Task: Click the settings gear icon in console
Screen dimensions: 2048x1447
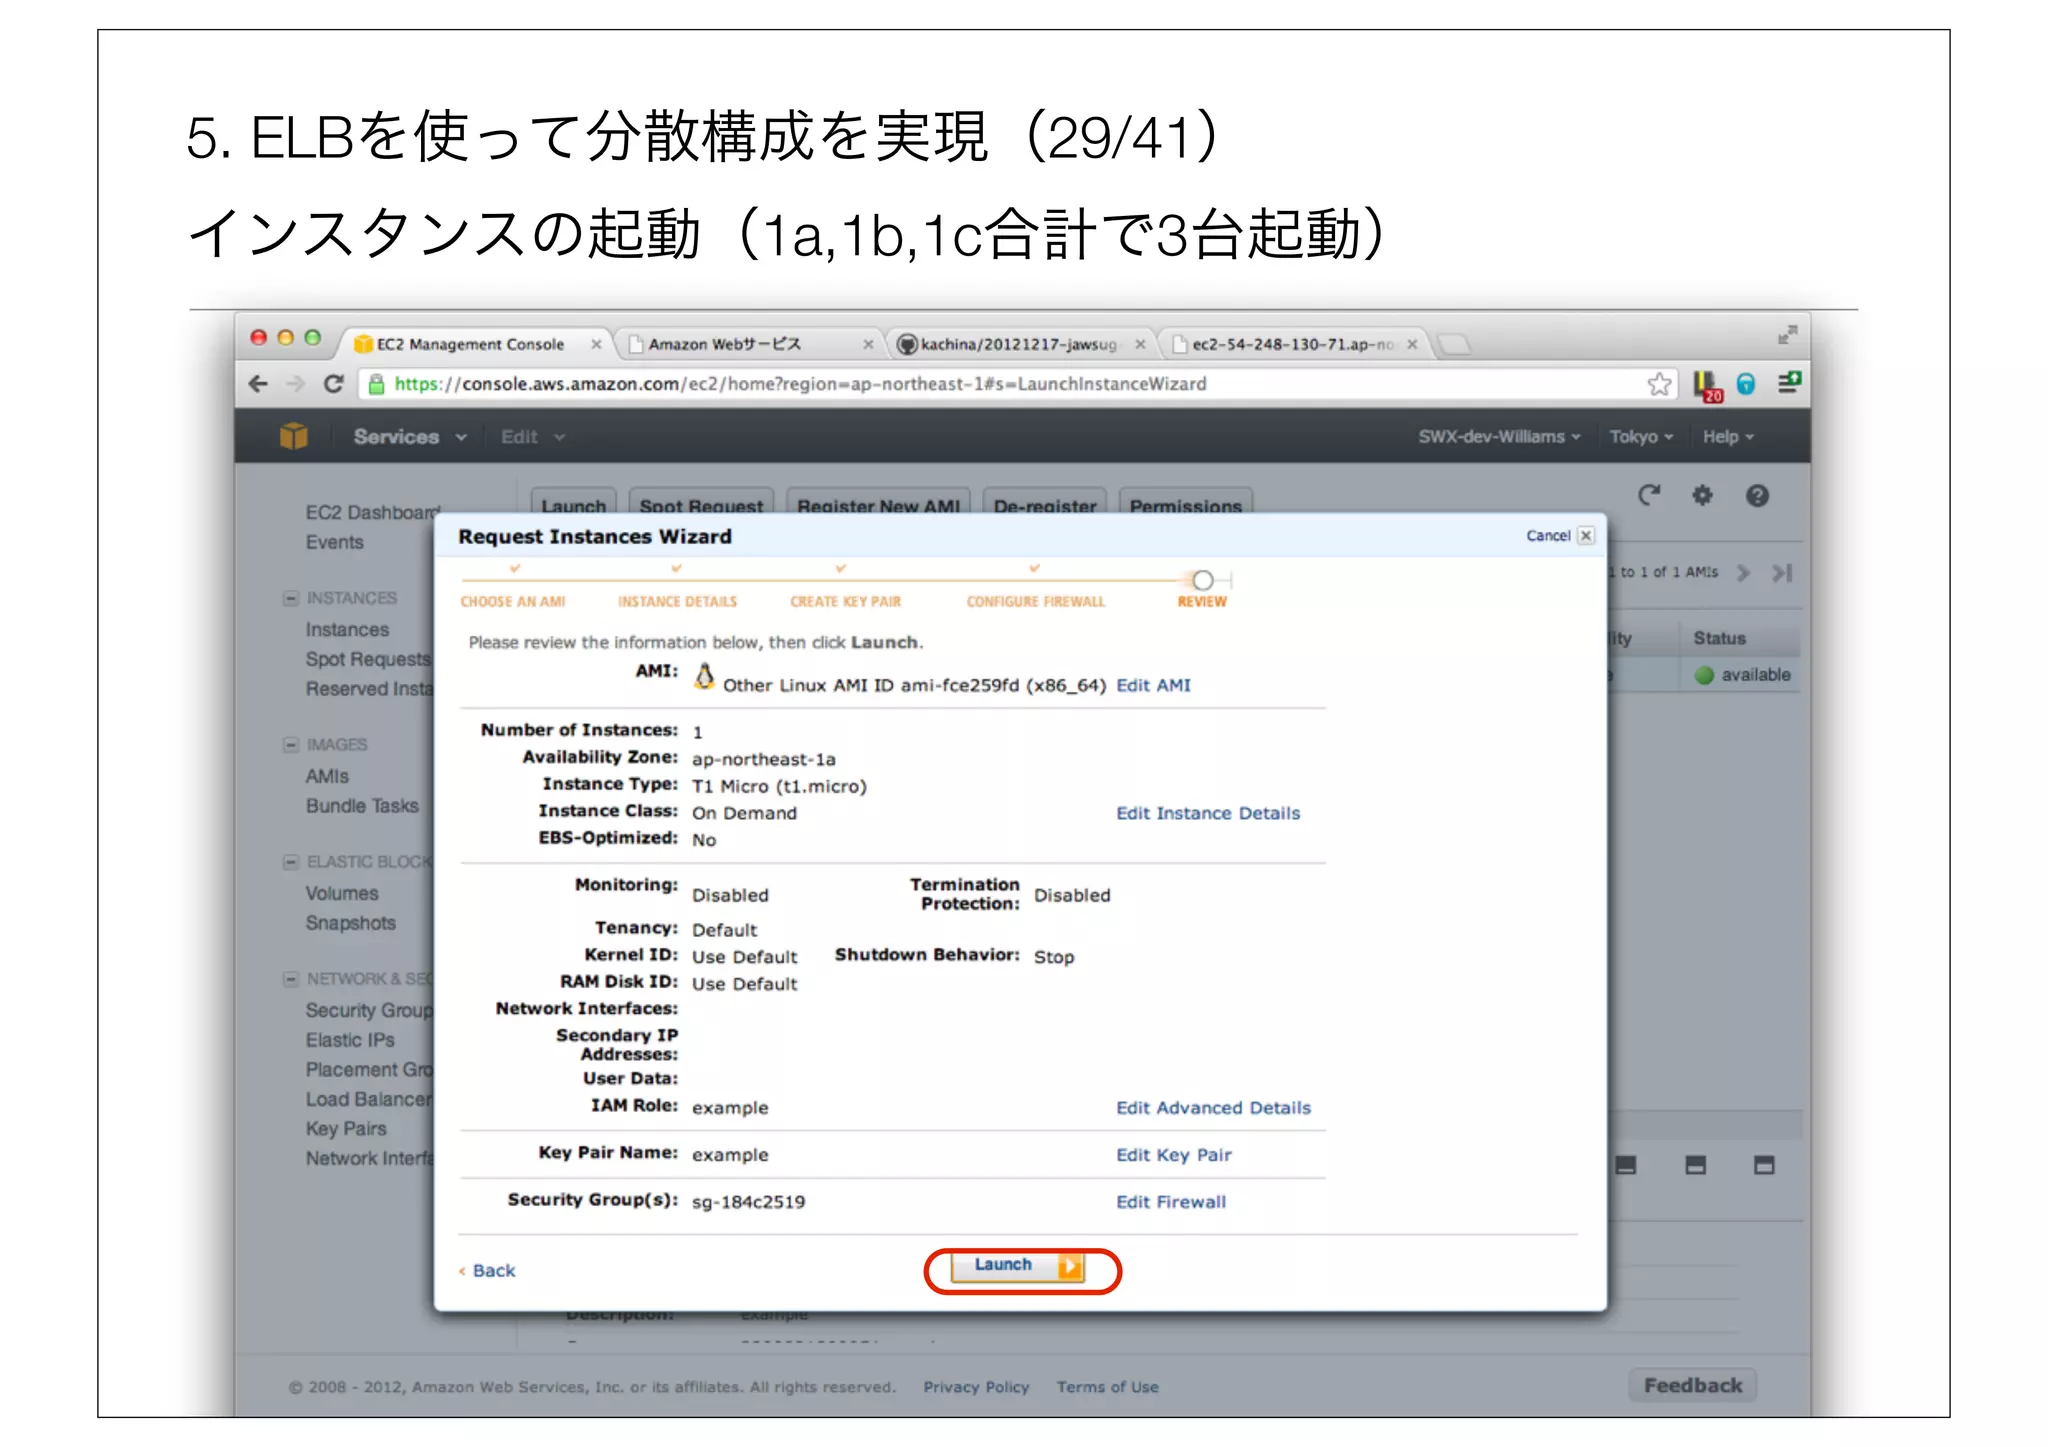Action: [1702, 495]
